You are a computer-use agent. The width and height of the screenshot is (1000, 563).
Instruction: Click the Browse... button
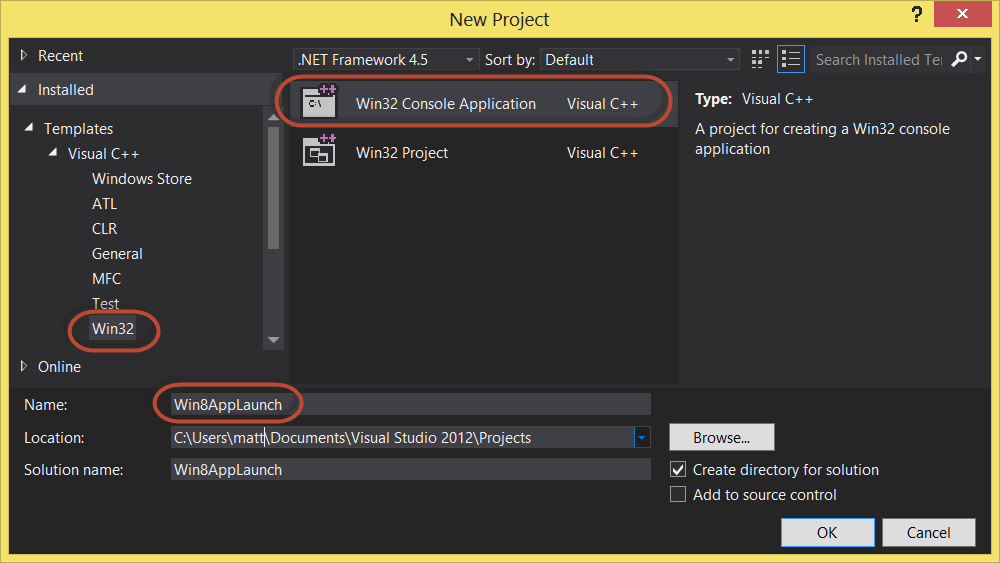(x=721, y=437)
